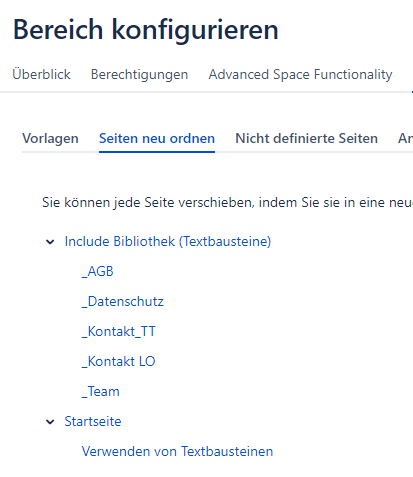Collapse the Include Bibliothek tree chevron
Viewport: 413px width, 477px height.
[x=50, y=242]
